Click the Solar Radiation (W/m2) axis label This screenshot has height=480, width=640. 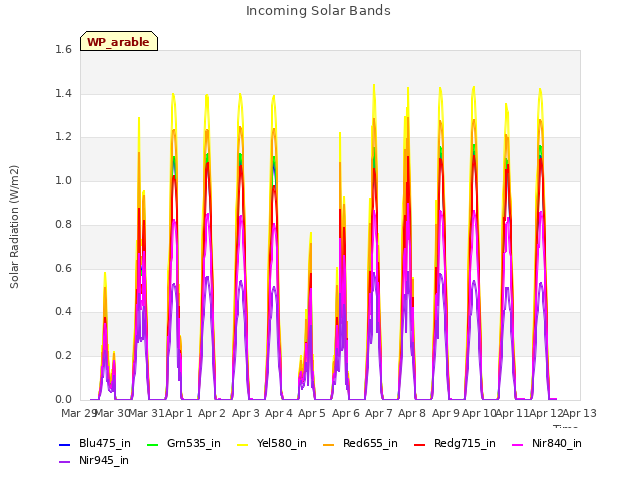tap(14, 227)
